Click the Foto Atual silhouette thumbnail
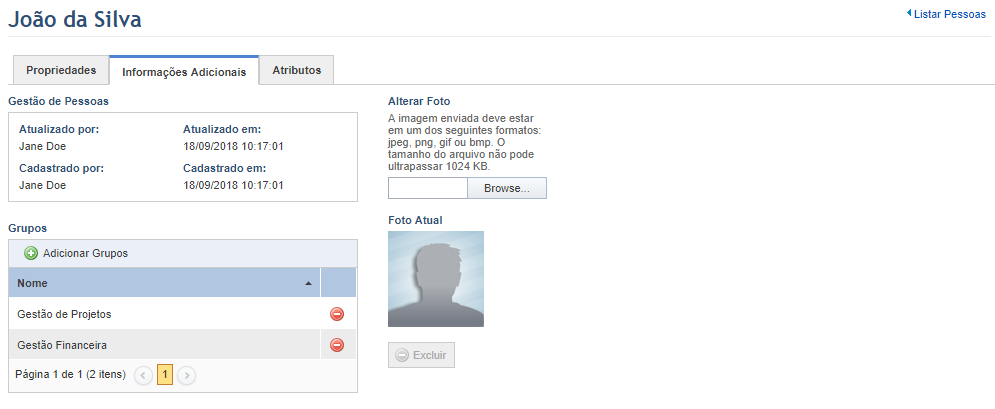 (436, 279)
